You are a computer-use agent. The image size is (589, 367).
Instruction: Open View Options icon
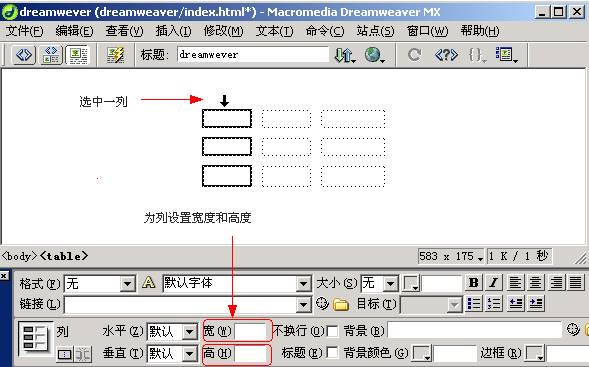pos(506,55)
